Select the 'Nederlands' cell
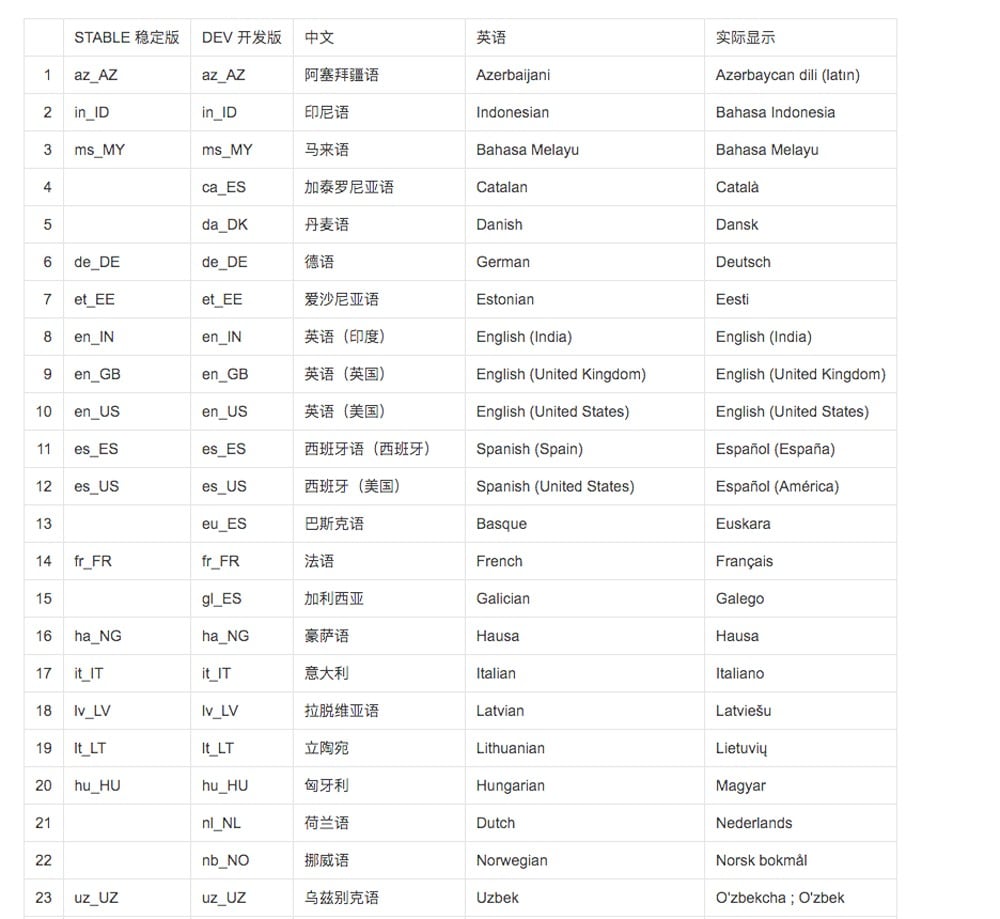1000x919 pixels. click(x=800, y=823)
